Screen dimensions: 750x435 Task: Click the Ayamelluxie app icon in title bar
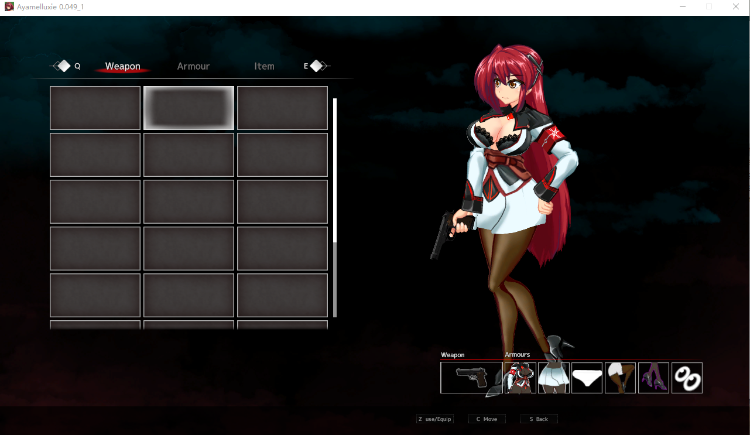[x=9, y=7]
